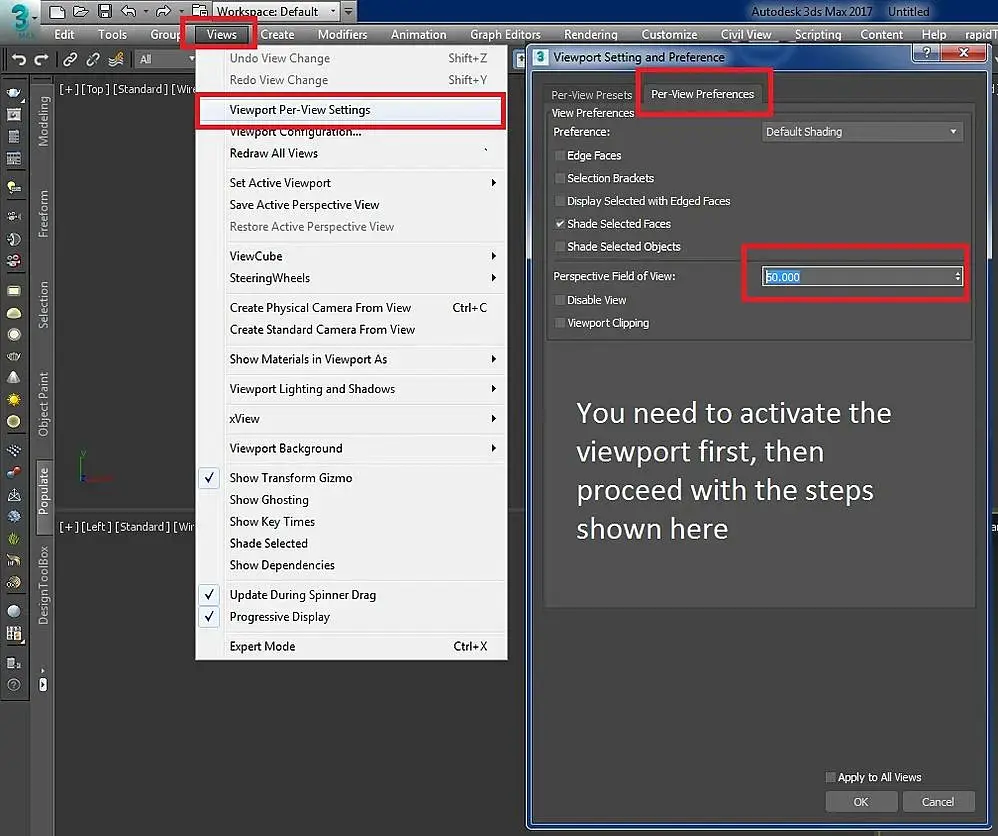Enable the Edge Faces checkbox
This screenshot has width=998, height=836.
[560, 155]
